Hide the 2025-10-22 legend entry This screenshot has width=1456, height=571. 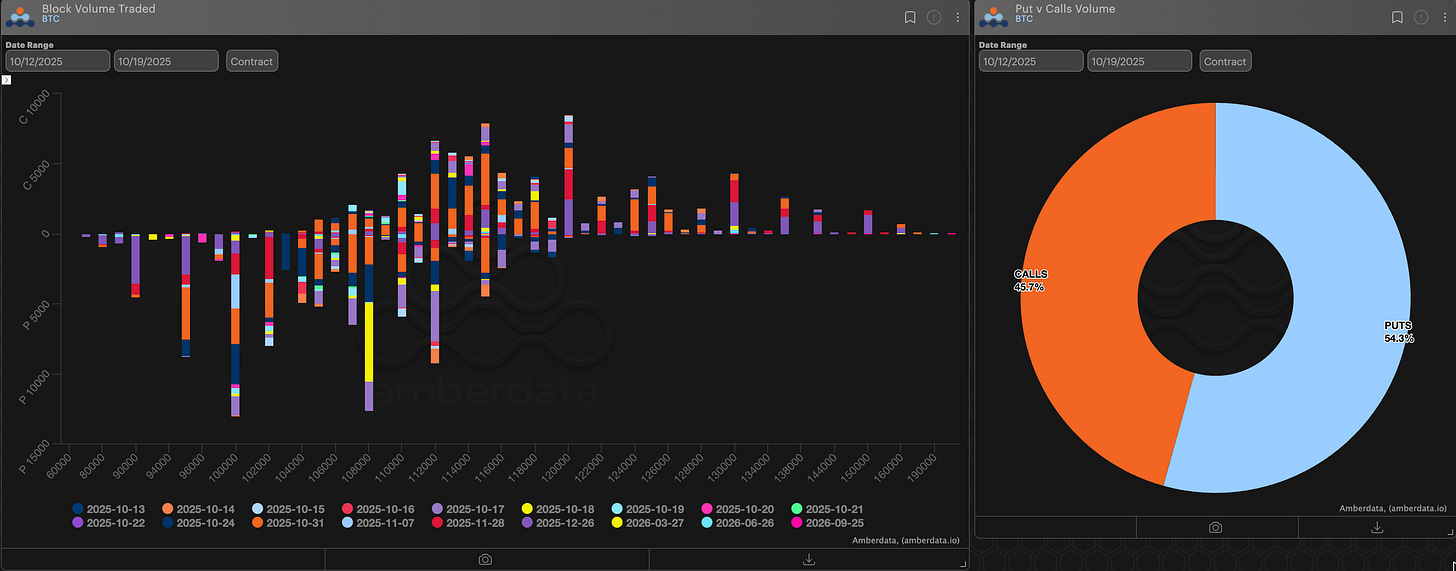[x=111, y=522]
